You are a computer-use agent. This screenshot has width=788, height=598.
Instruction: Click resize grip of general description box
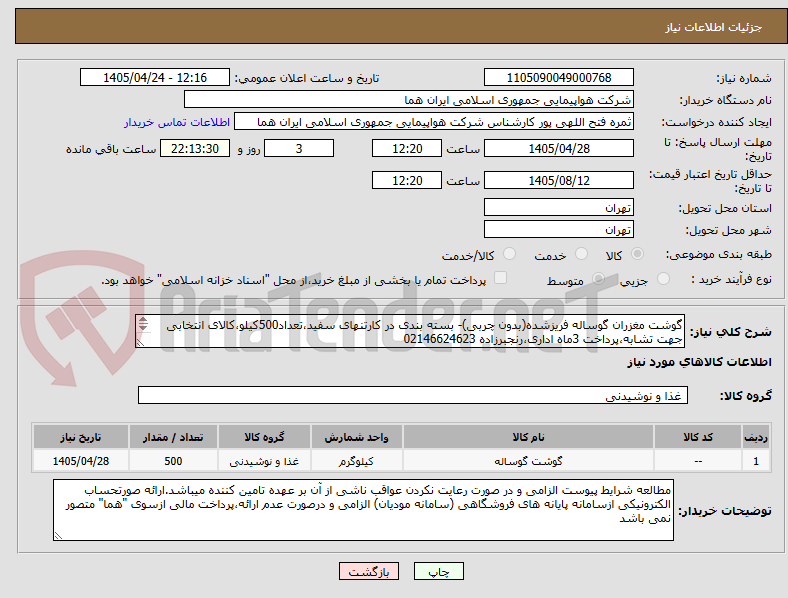click(140, 343)
